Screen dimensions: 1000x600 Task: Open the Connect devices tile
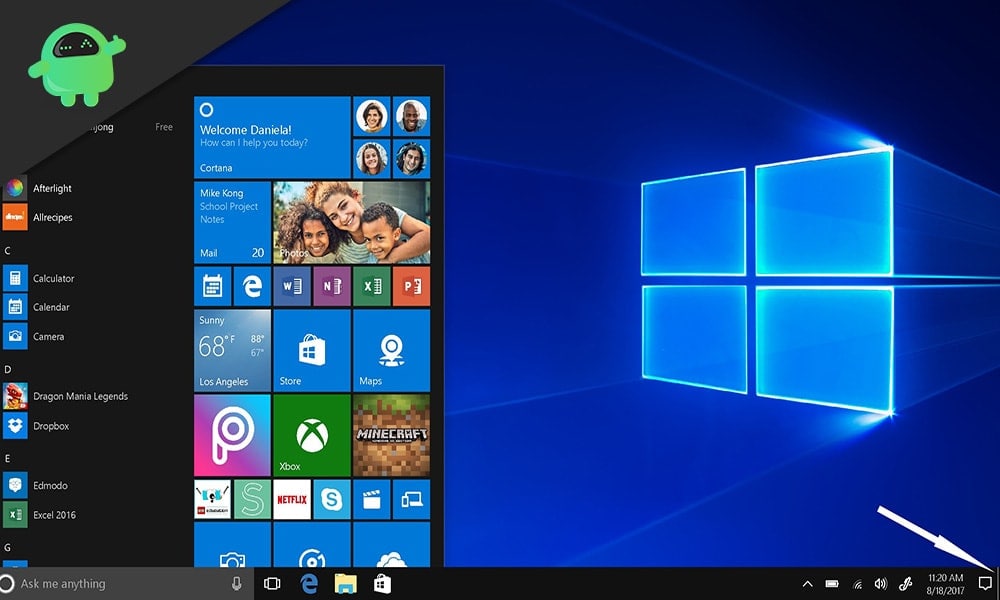point(411,499)
